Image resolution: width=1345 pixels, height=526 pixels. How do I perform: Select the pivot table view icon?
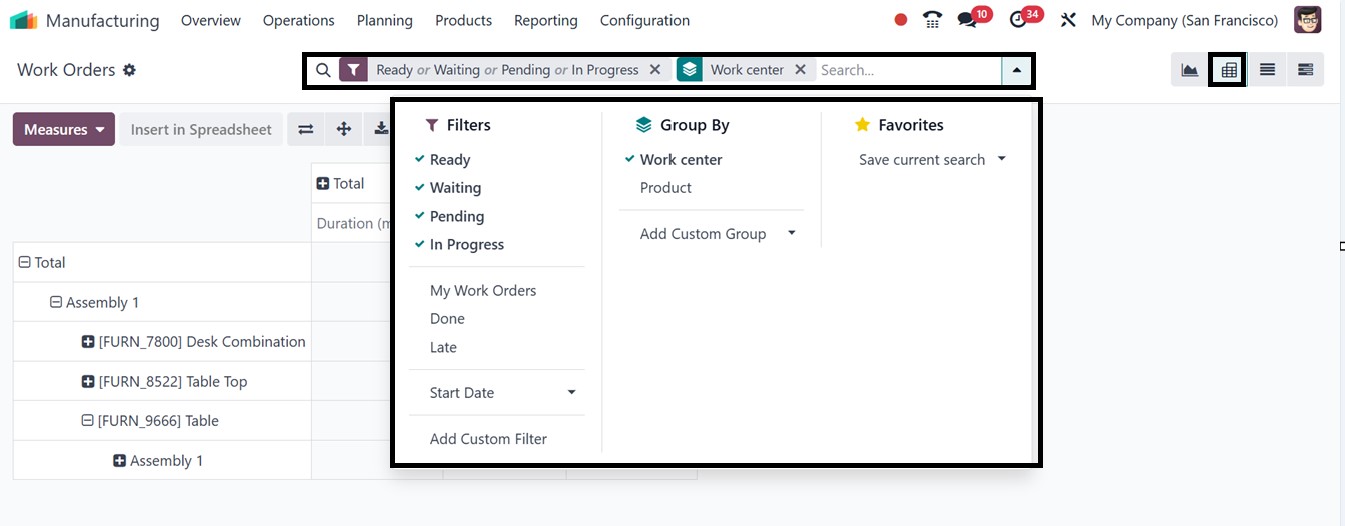tap(1229, 70)
